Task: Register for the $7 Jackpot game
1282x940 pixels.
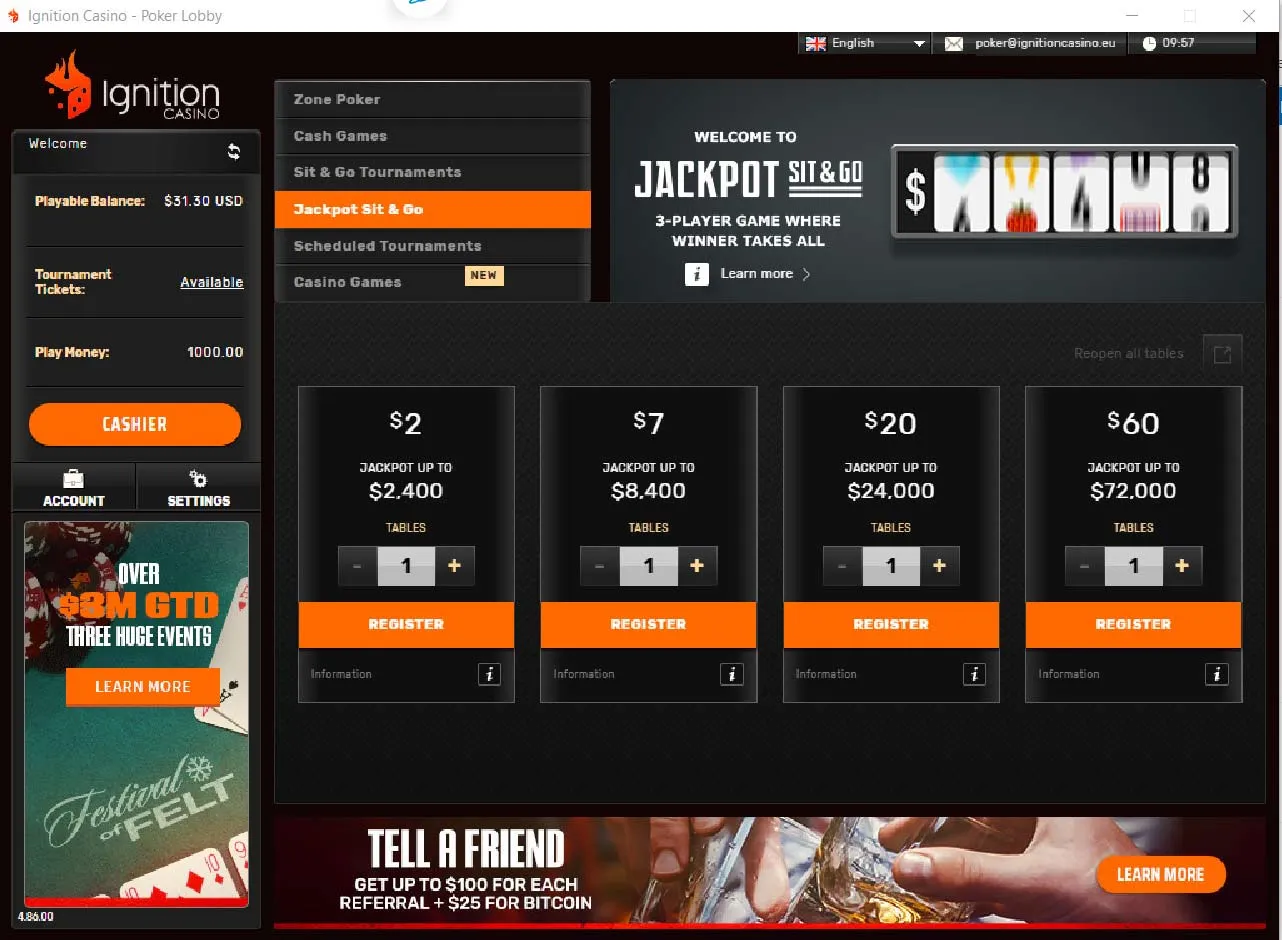Action: coord(648,624)
